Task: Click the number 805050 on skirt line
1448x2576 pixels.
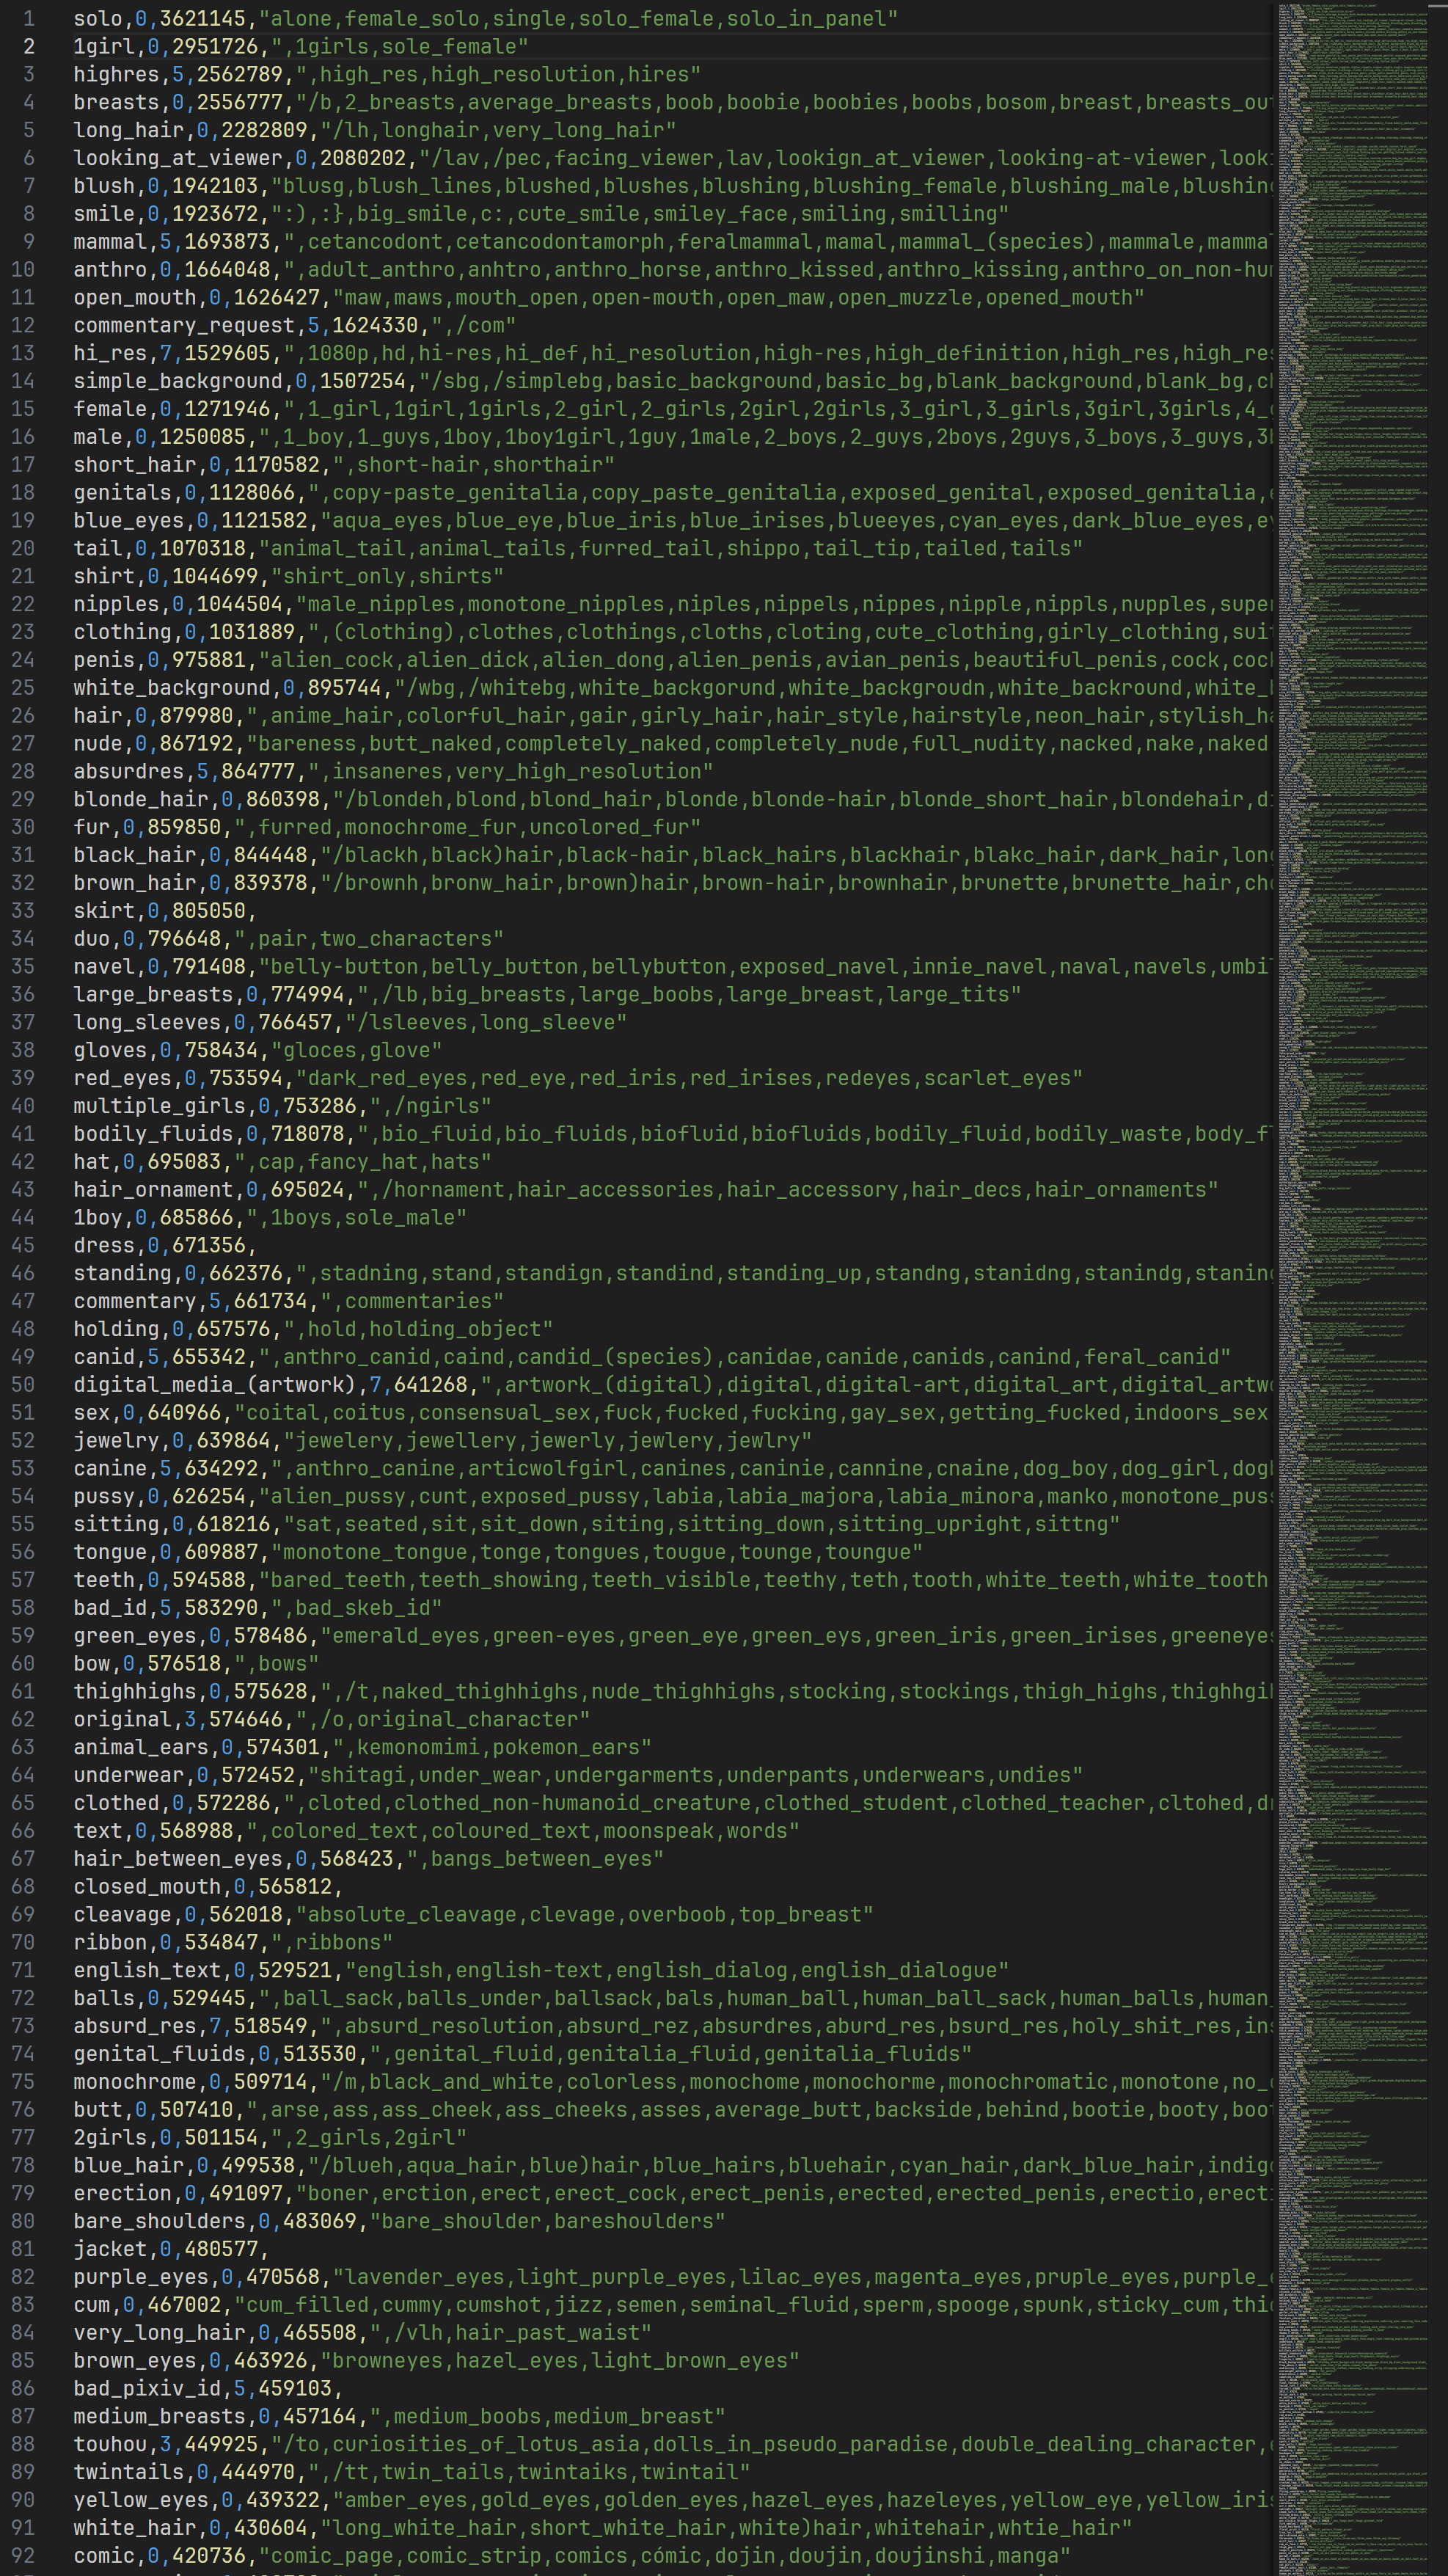Action: pyautogui.click(x=208, y=910)
